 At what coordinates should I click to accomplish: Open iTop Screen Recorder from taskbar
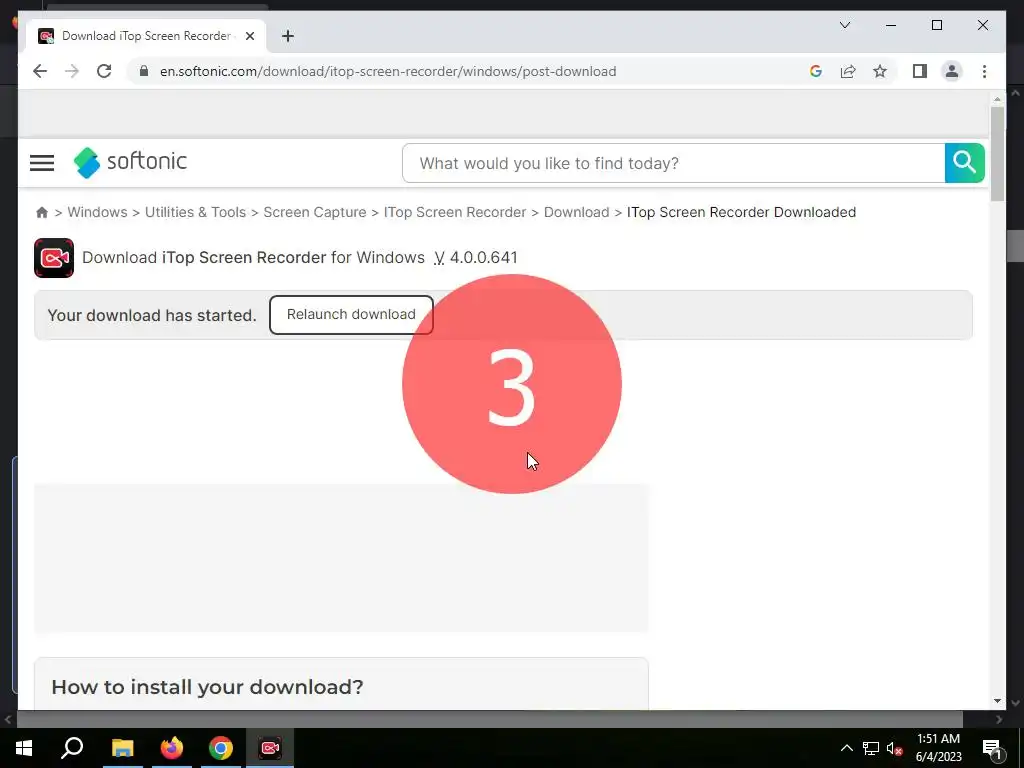pyautogui.click(x=270, y=748)
